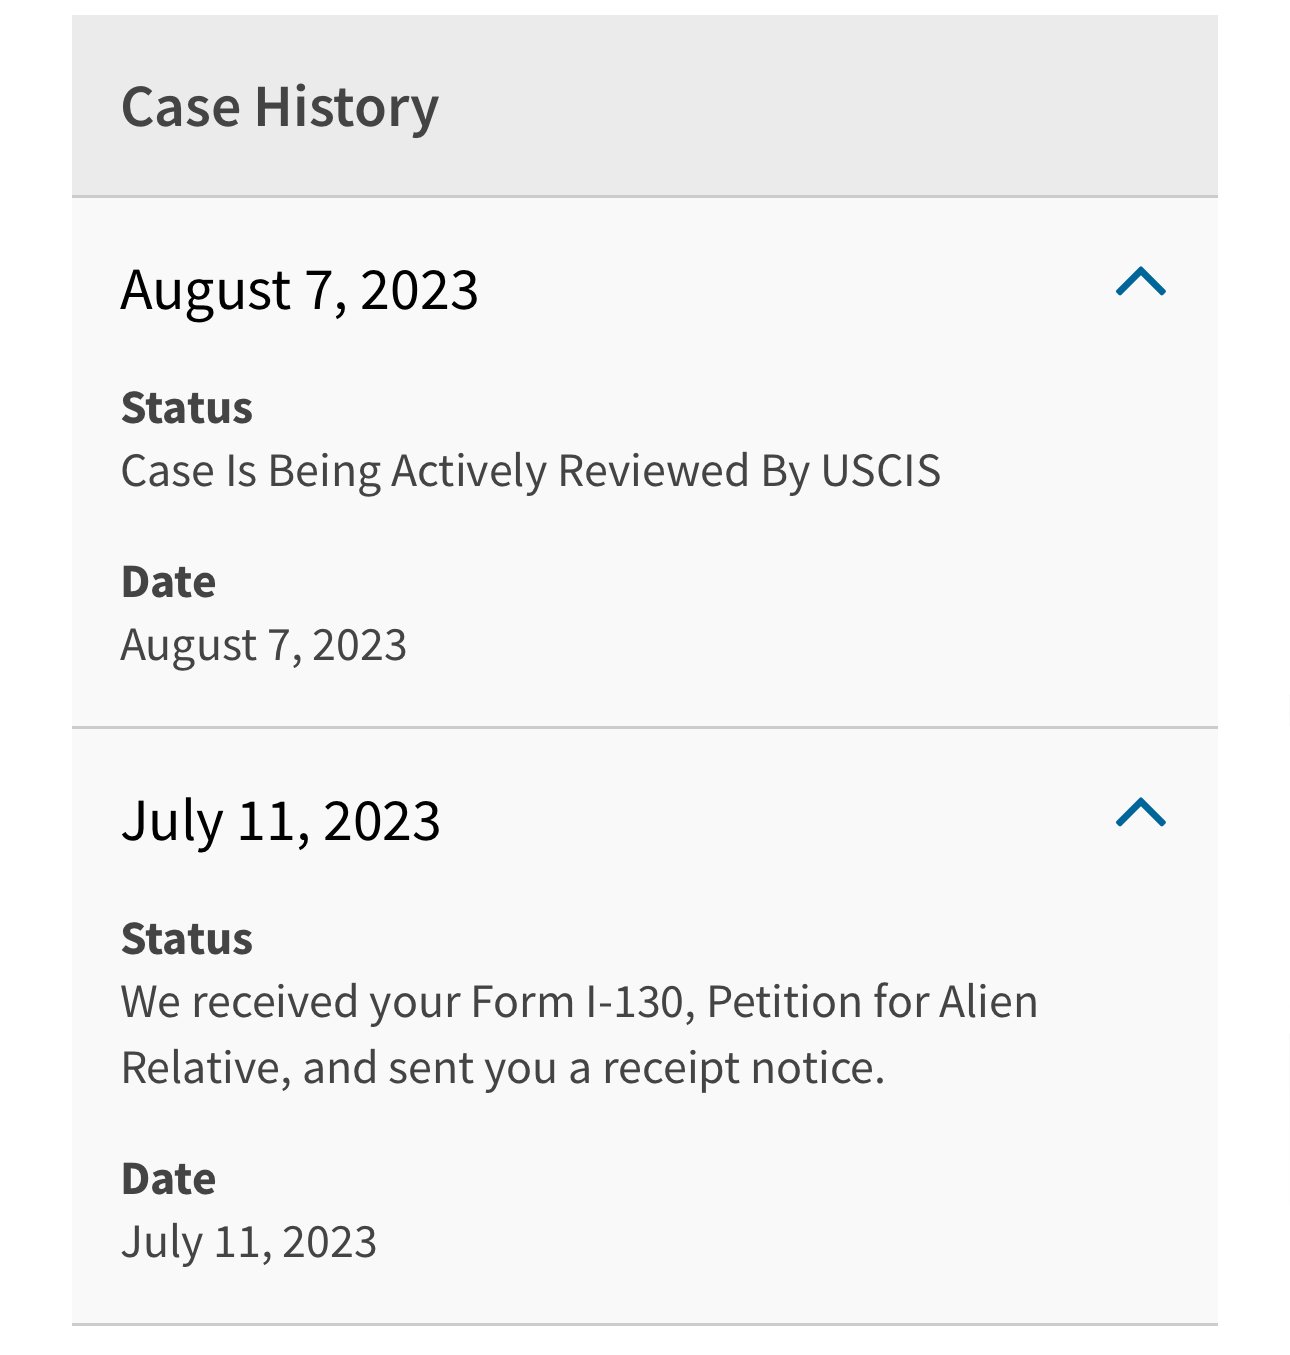This screenshot has width=1290, height=1355.
Task: Click the Date label under July 11 entry
Action: [168, 1179]
